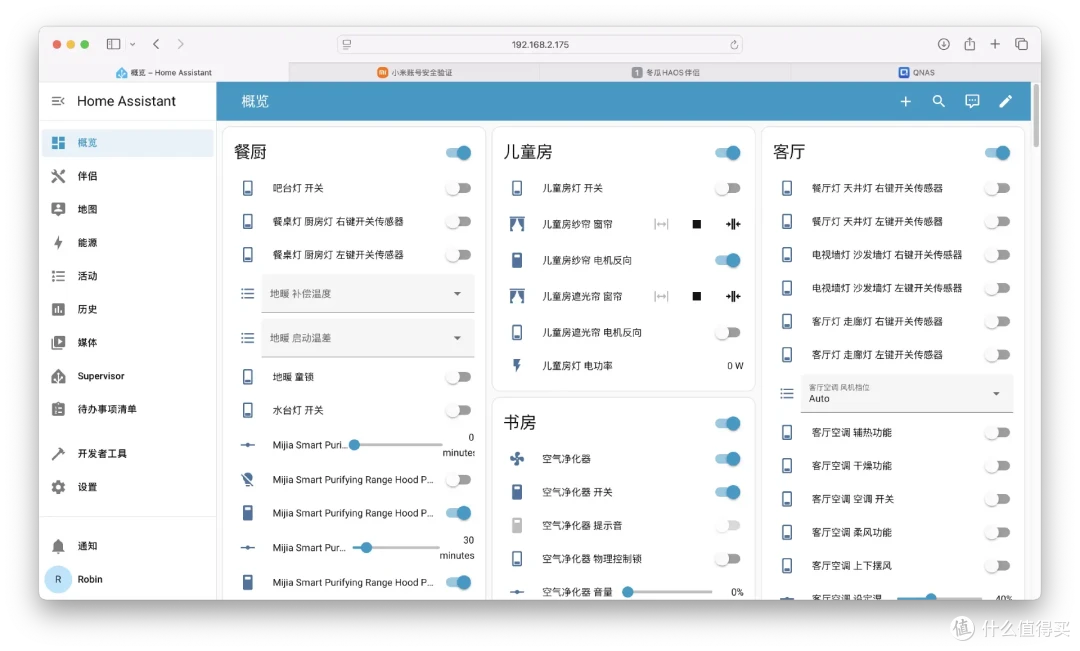
Task: Turn off 儿童房纱帘 电机反向
Action: (x=727, y=260)
